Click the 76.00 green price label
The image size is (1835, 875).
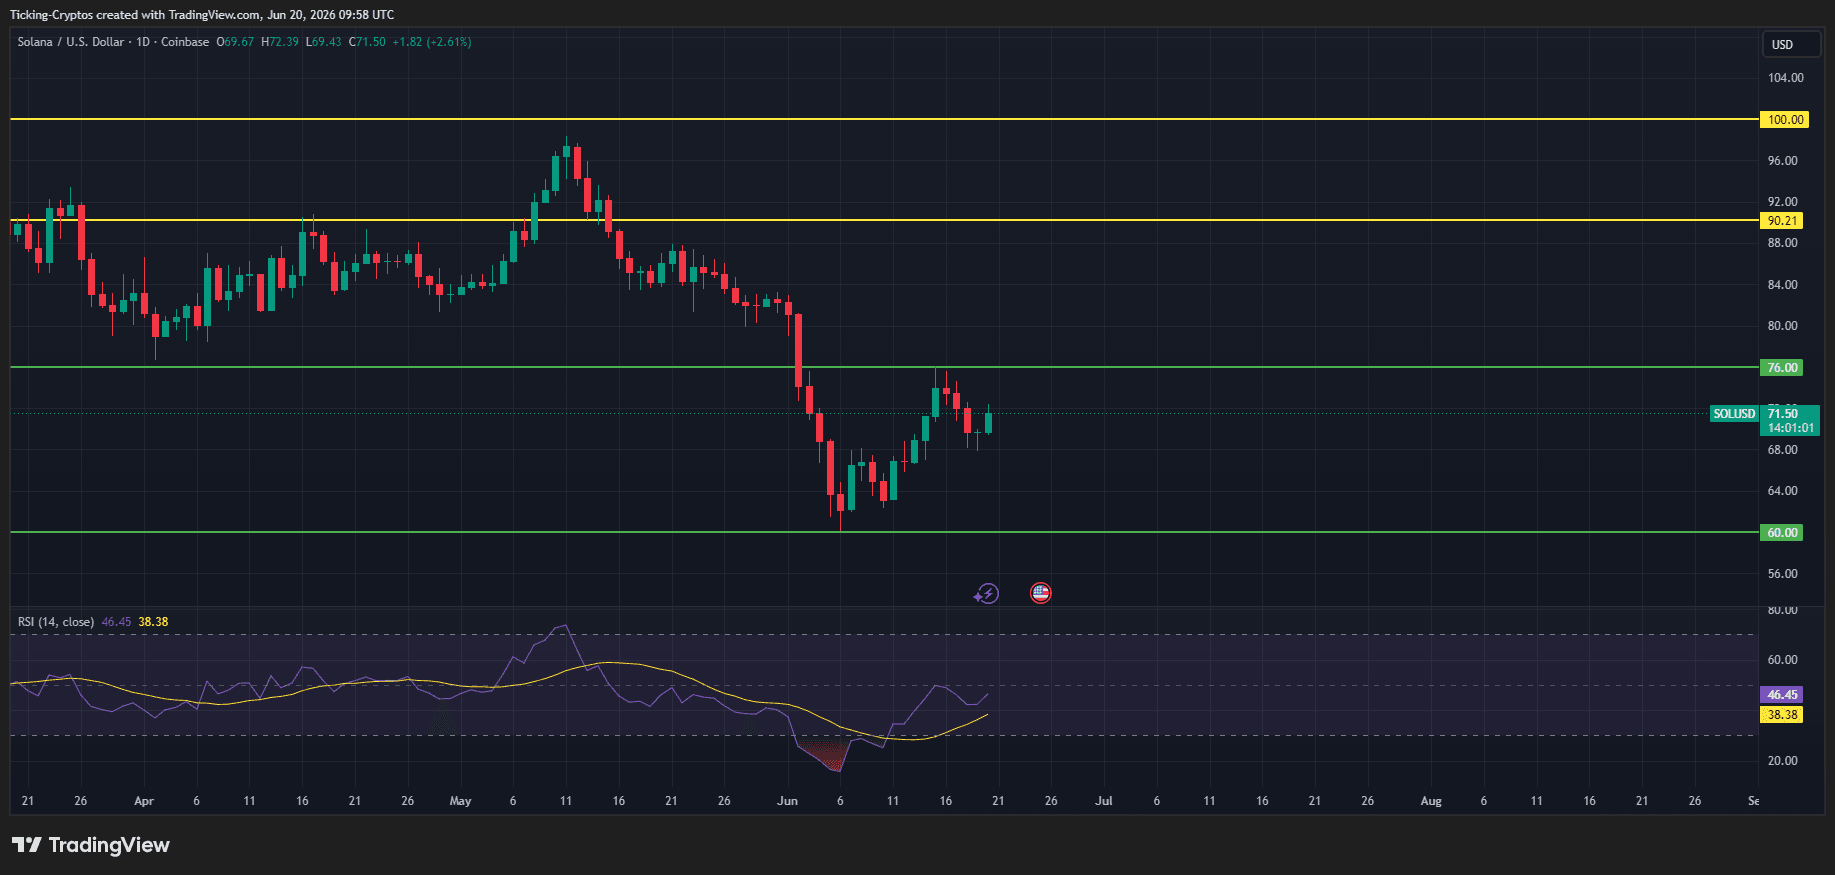click(x=1782, y=368)
